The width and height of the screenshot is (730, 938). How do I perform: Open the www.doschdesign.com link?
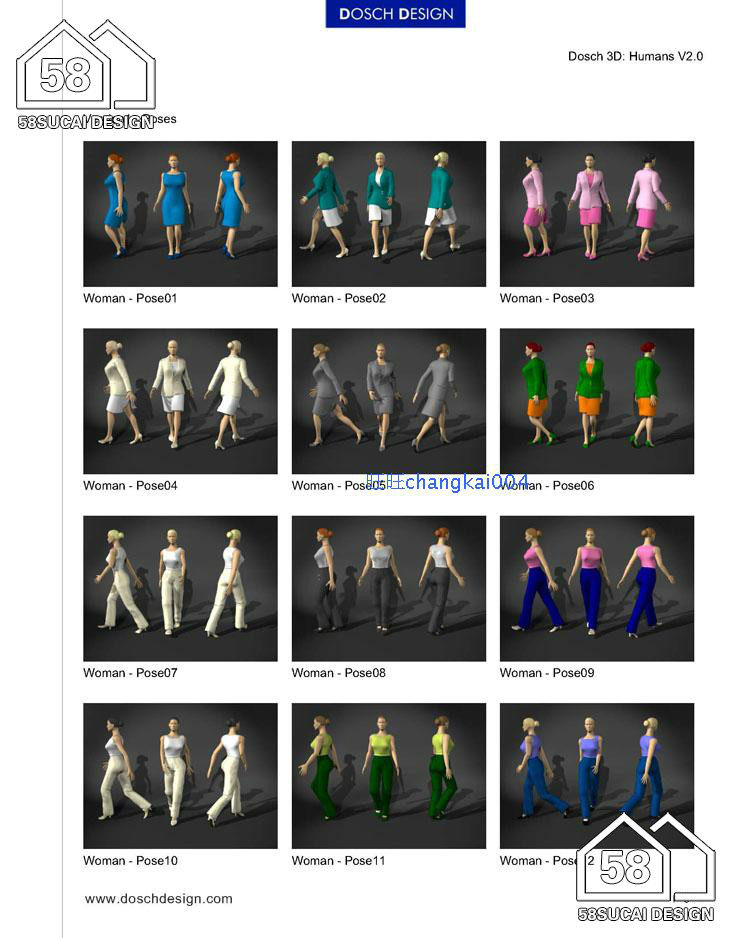point(158,898)
